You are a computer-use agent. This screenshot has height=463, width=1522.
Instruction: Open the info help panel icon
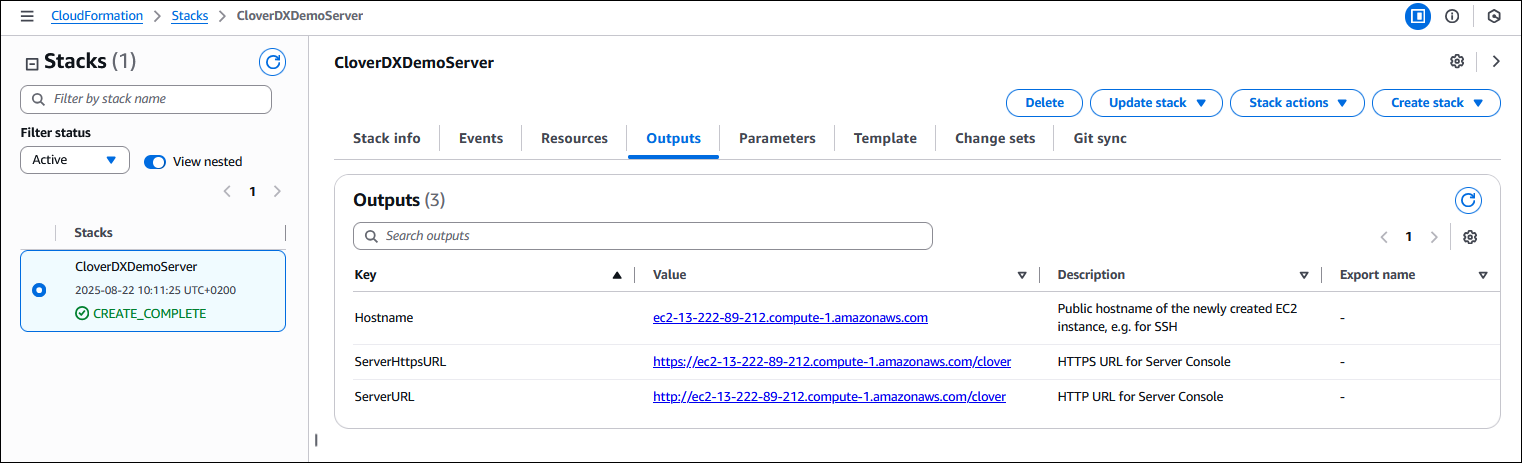[x=1452, y=16]
